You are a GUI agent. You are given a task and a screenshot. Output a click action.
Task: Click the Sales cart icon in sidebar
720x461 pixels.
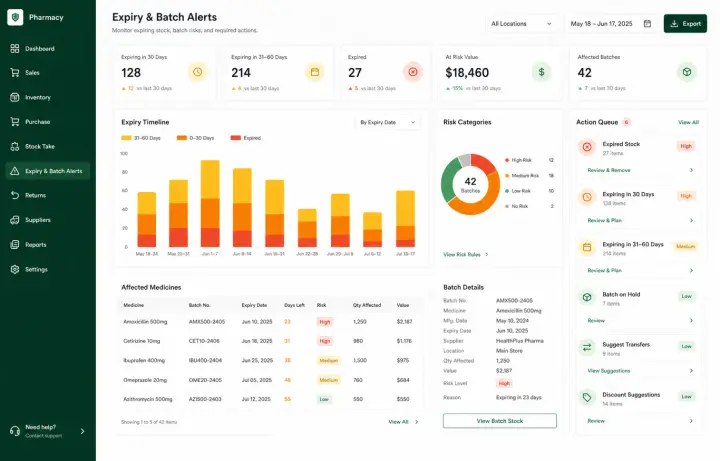click(15, 73)
